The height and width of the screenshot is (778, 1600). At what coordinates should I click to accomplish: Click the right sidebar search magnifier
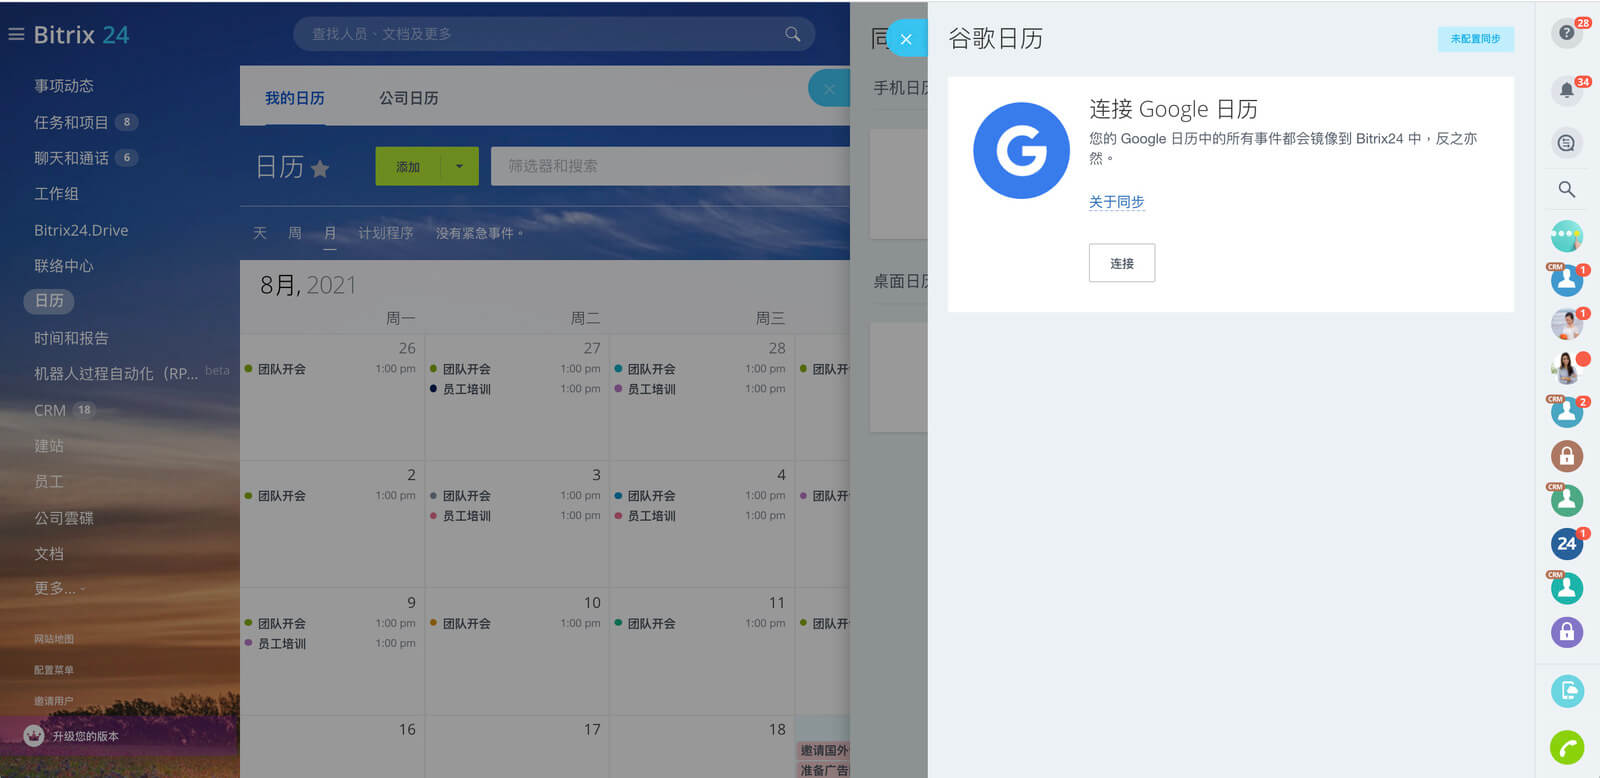click(x=1567, y=189)
